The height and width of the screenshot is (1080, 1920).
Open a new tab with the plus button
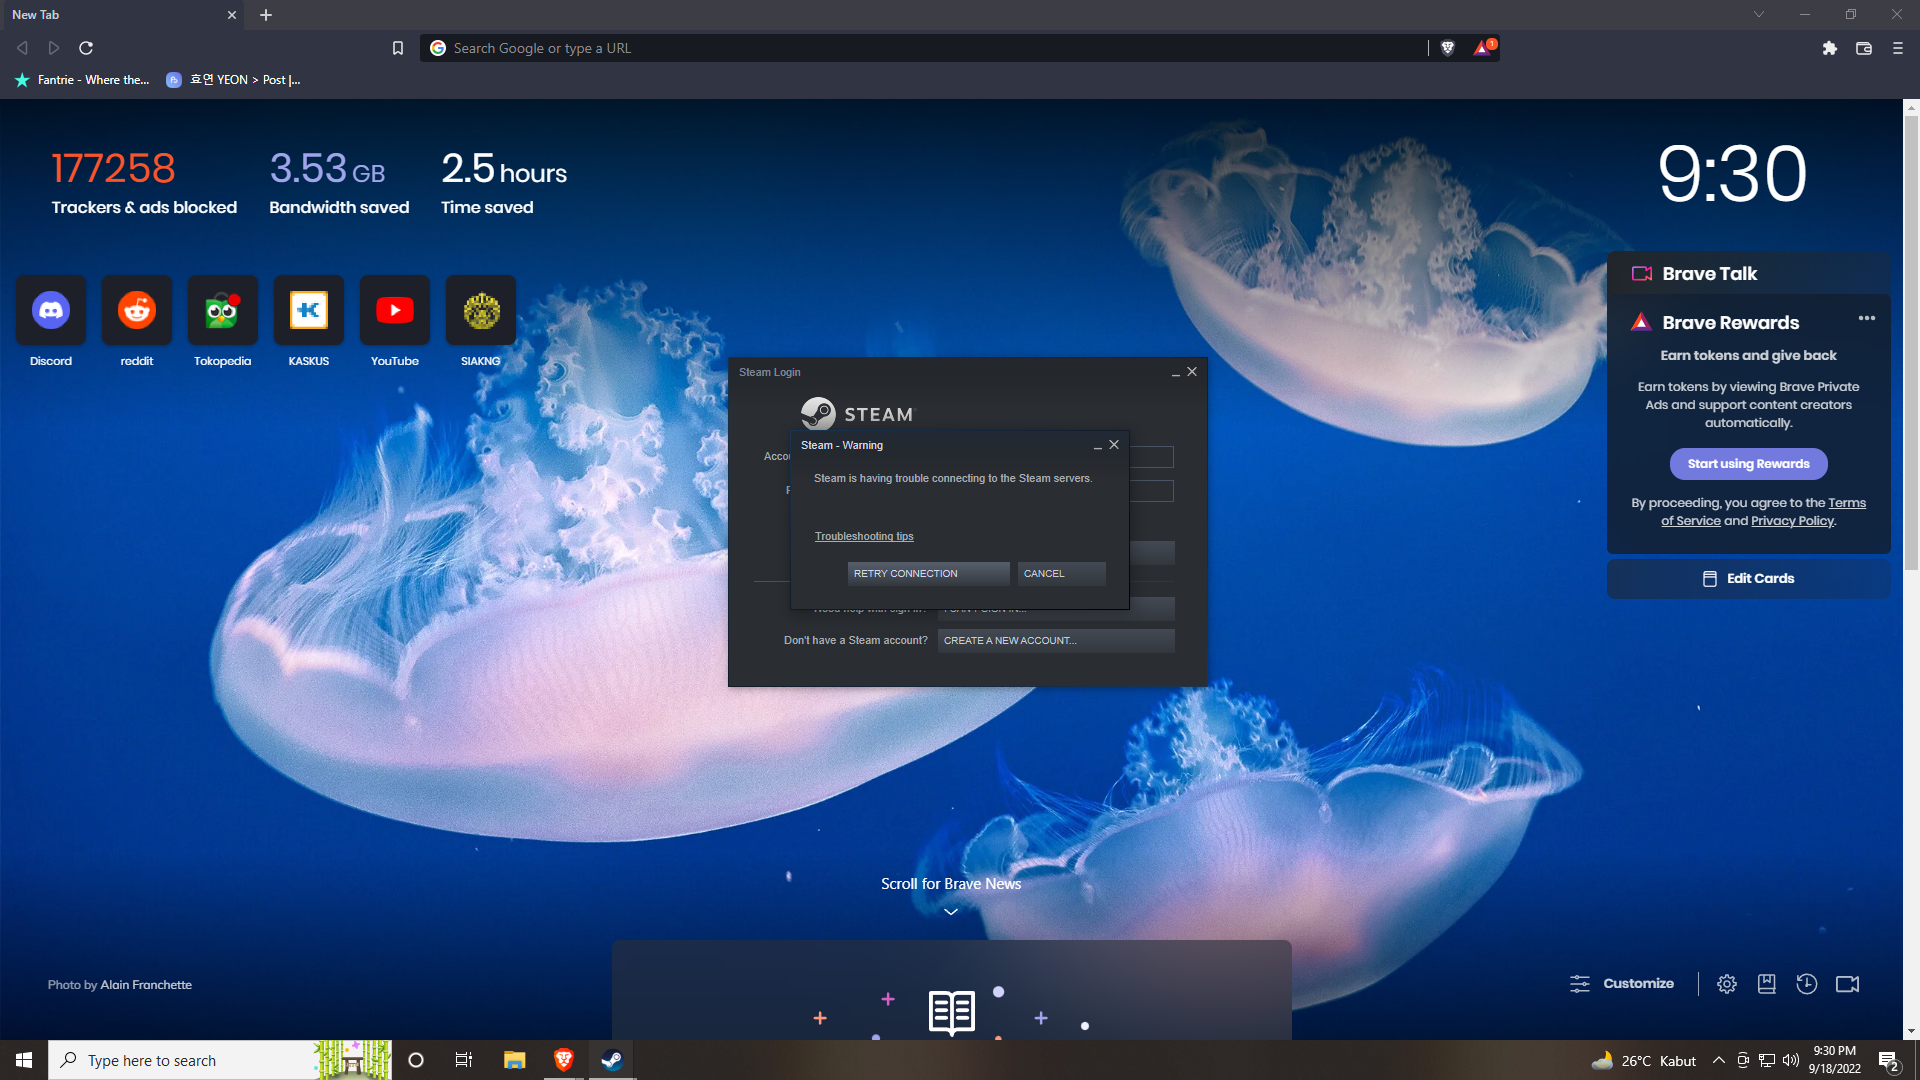tap(266, 15)
